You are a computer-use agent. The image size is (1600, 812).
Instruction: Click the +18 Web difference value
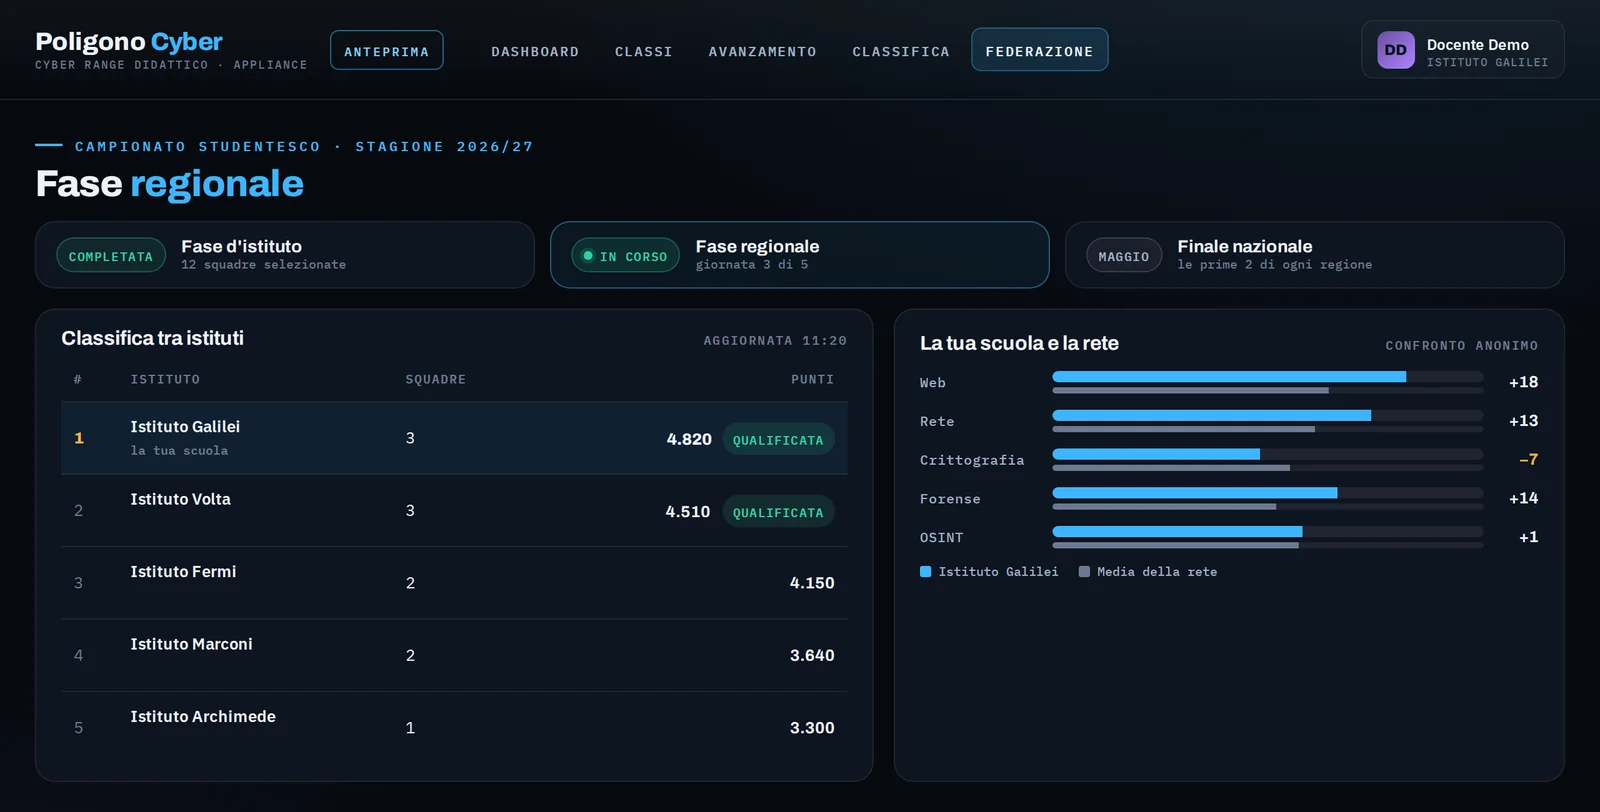(x=1523, y=382)
